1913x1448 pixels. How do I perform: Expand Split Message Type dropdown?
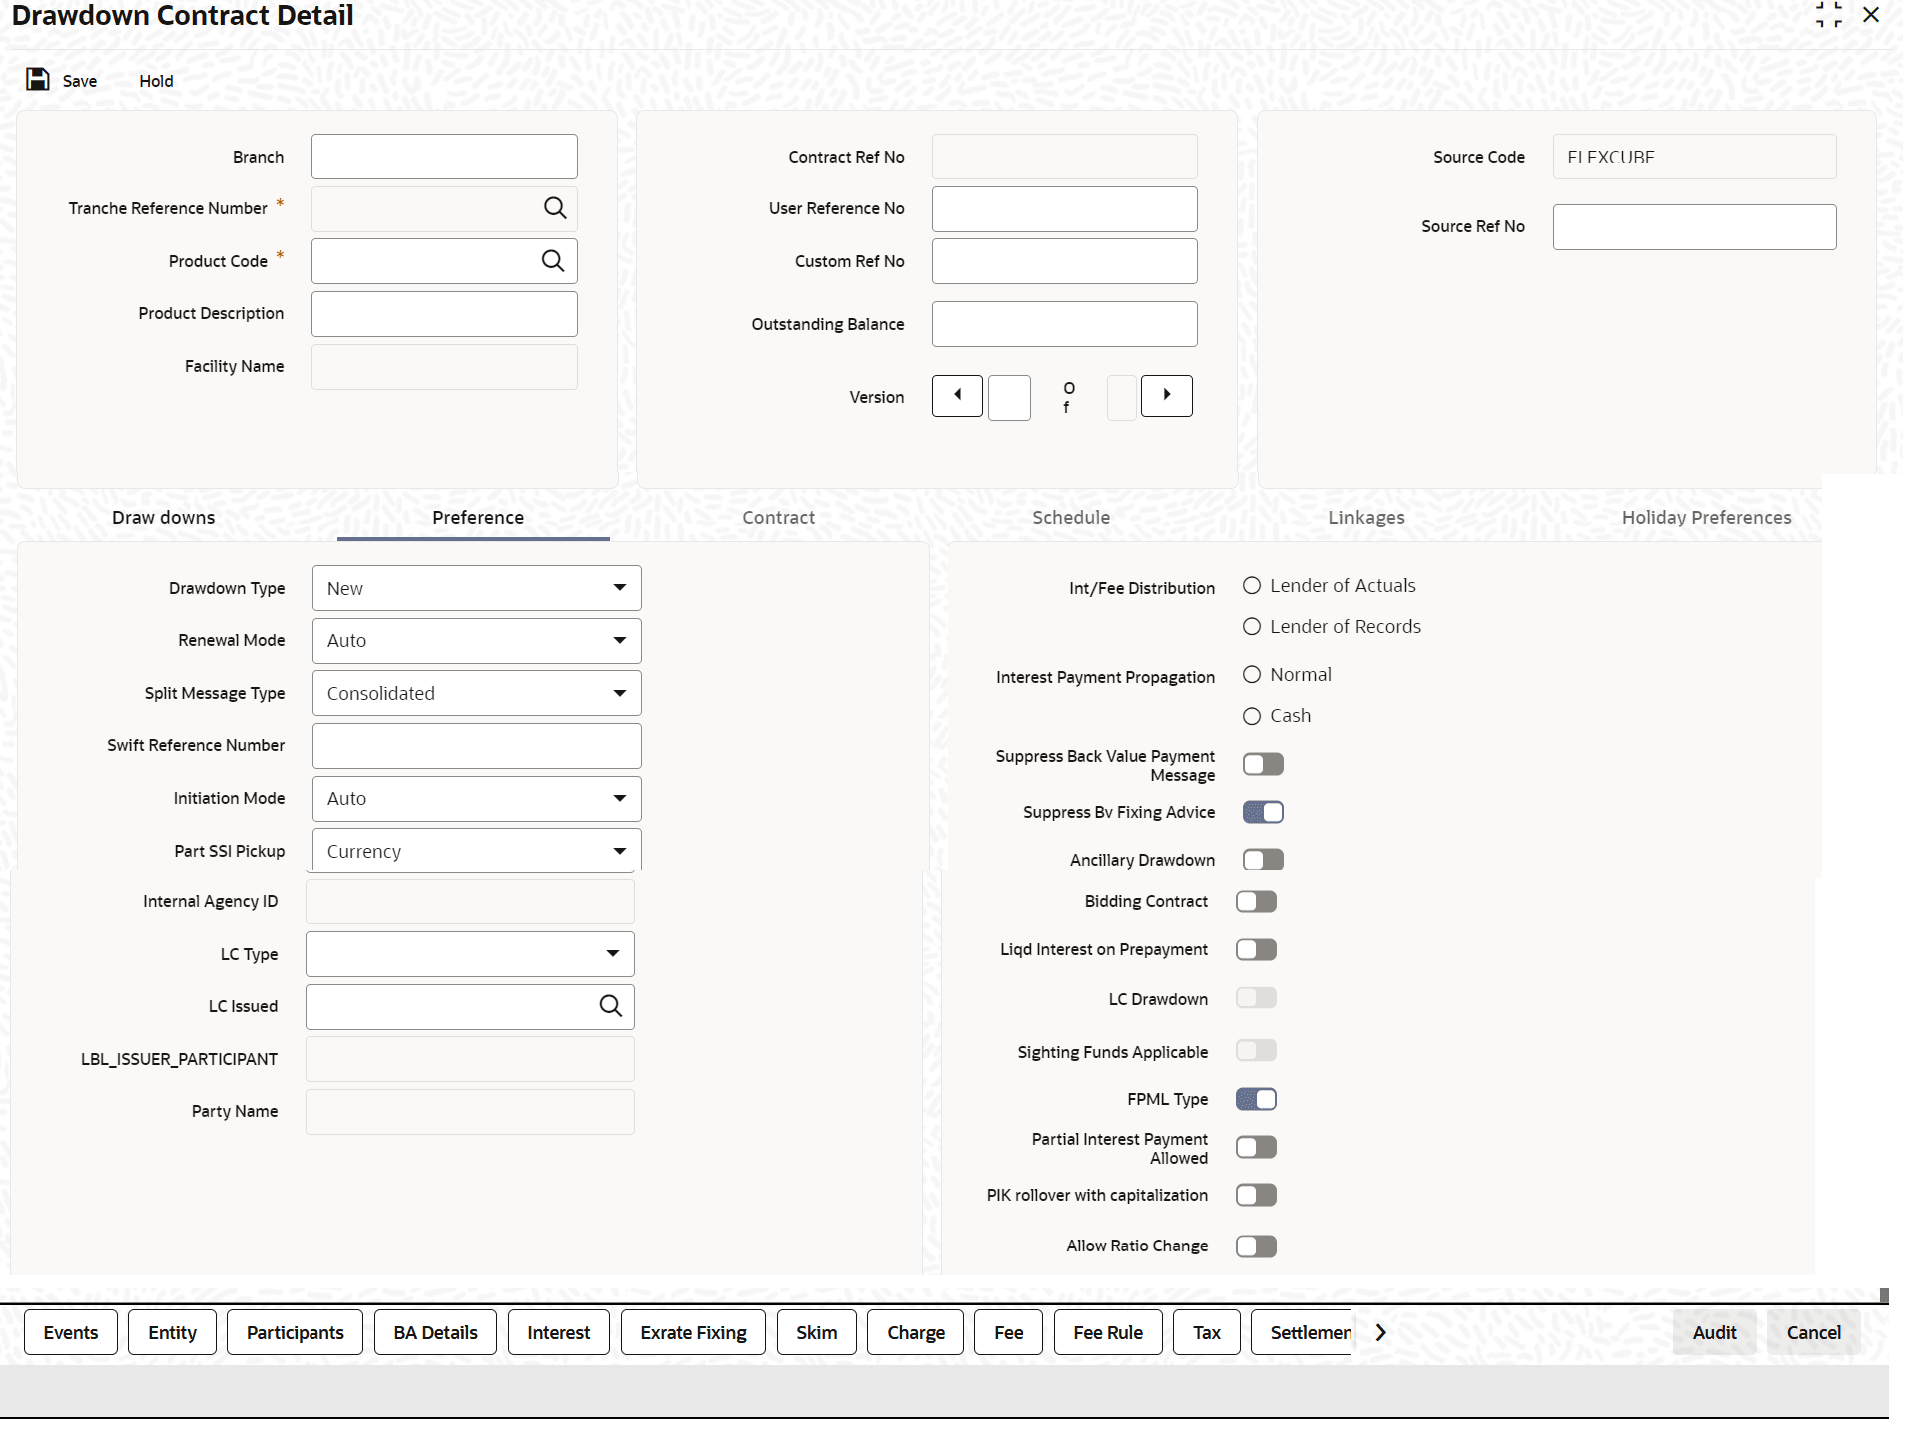(477, 693)
